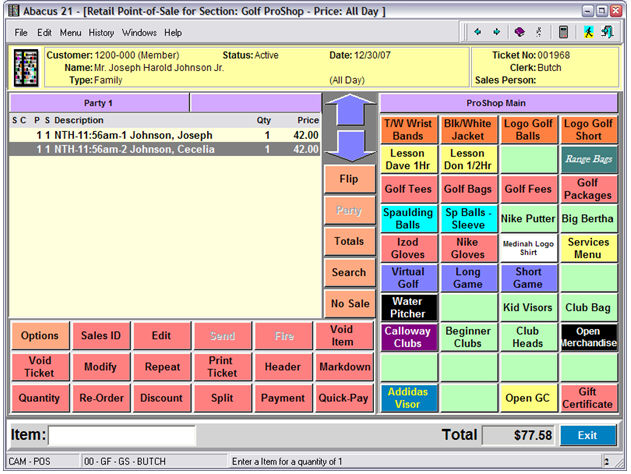
Task: Click the blue Exit button
Action: point(588,436)
